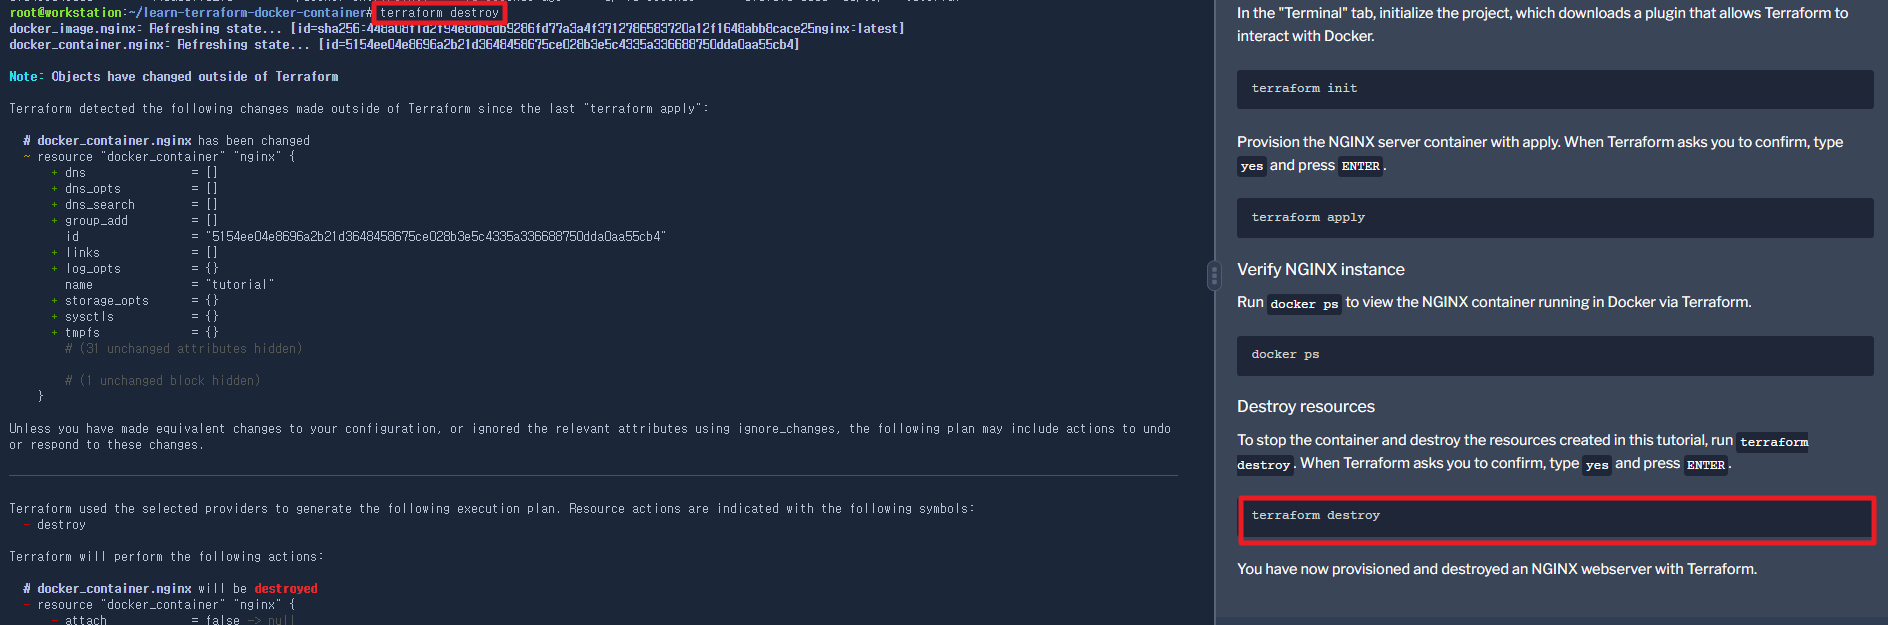
Task: Click the "tmpfs" attribute line
Action: [x=134, y=333]
